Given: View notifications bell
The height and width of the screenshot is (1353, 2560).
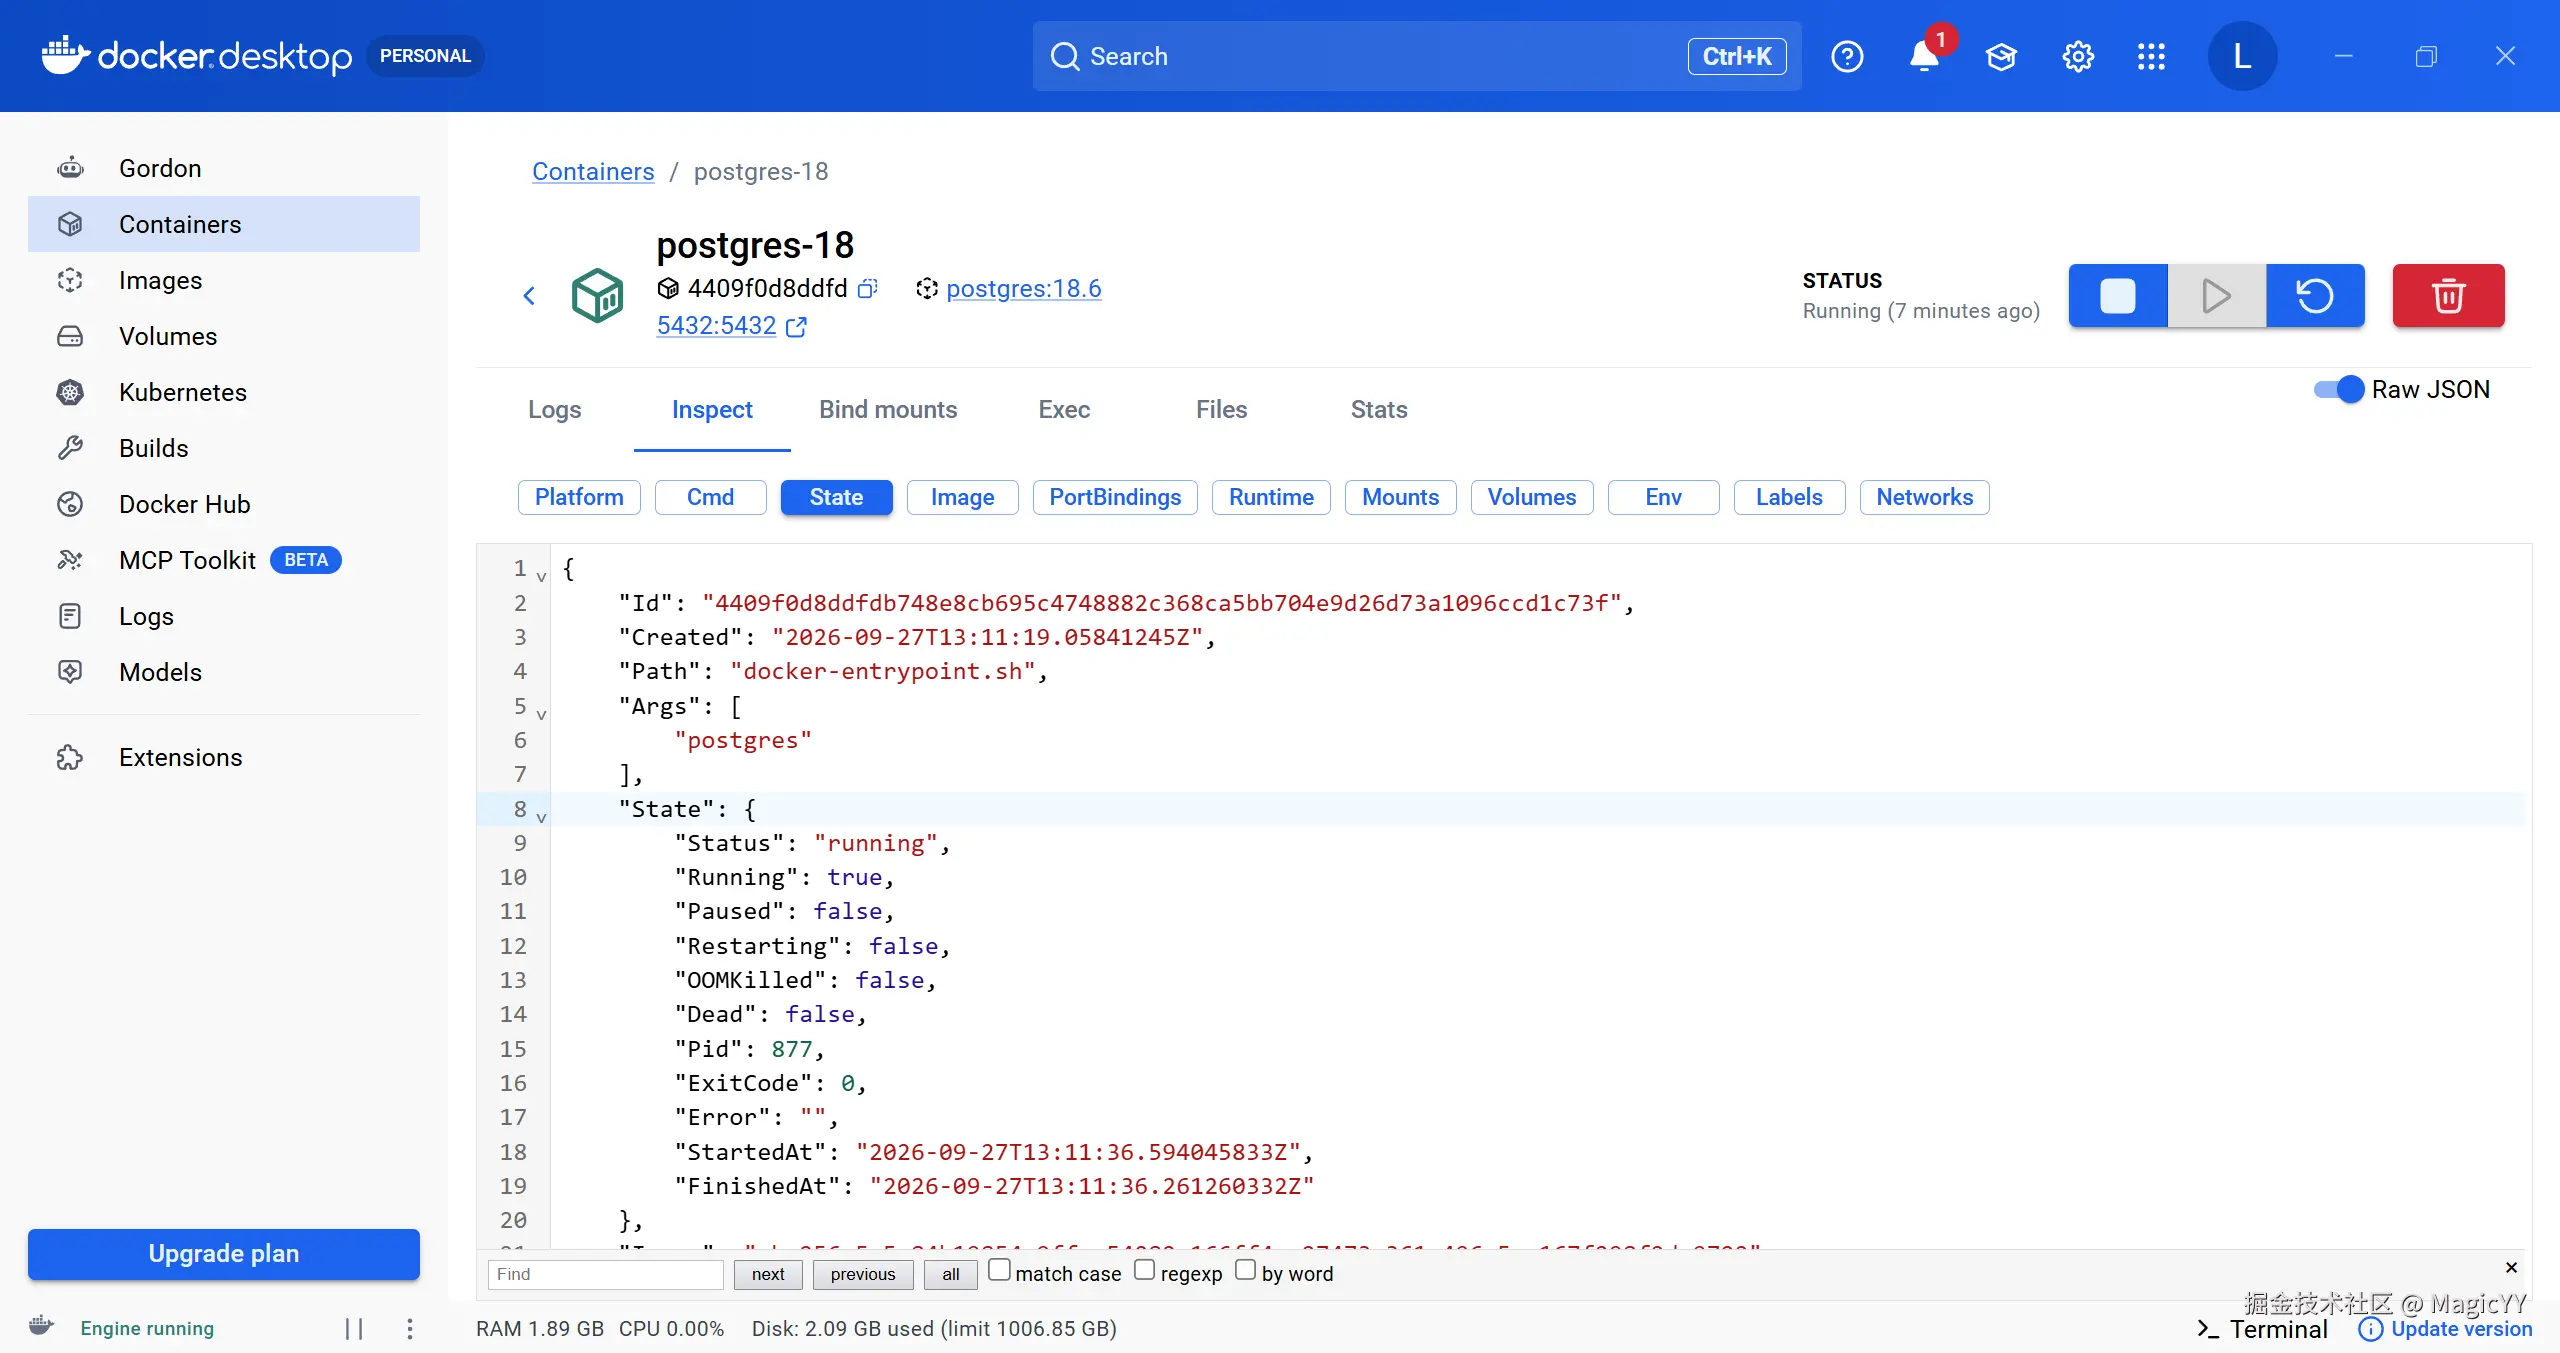Looking at the screenshot, I should (x=1924, y=56).
